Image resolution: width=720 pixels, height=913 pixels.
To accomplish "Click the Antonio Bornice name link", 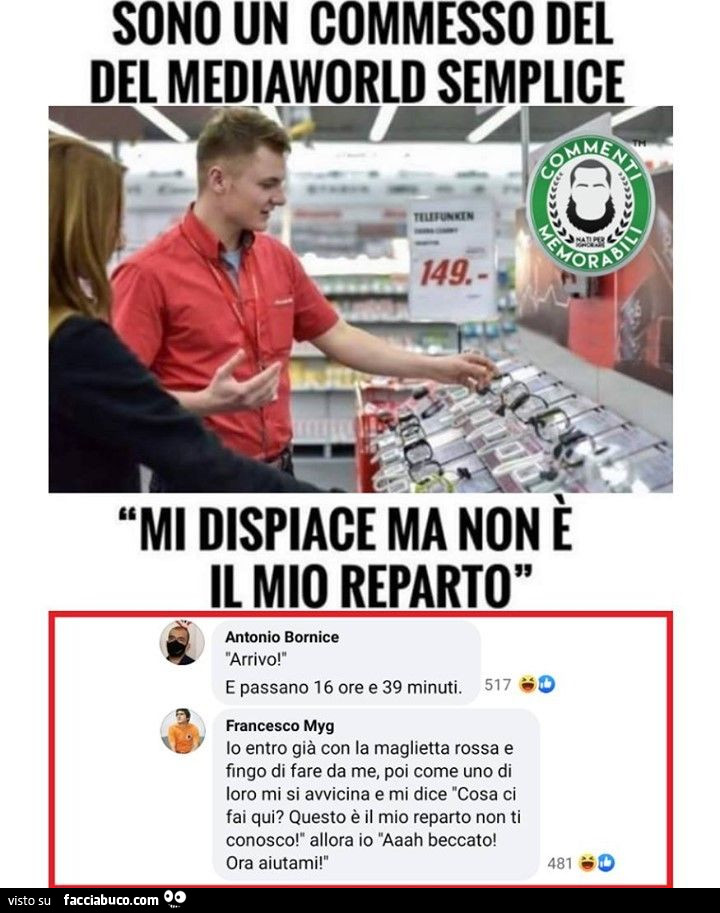I will click(282, 637).
